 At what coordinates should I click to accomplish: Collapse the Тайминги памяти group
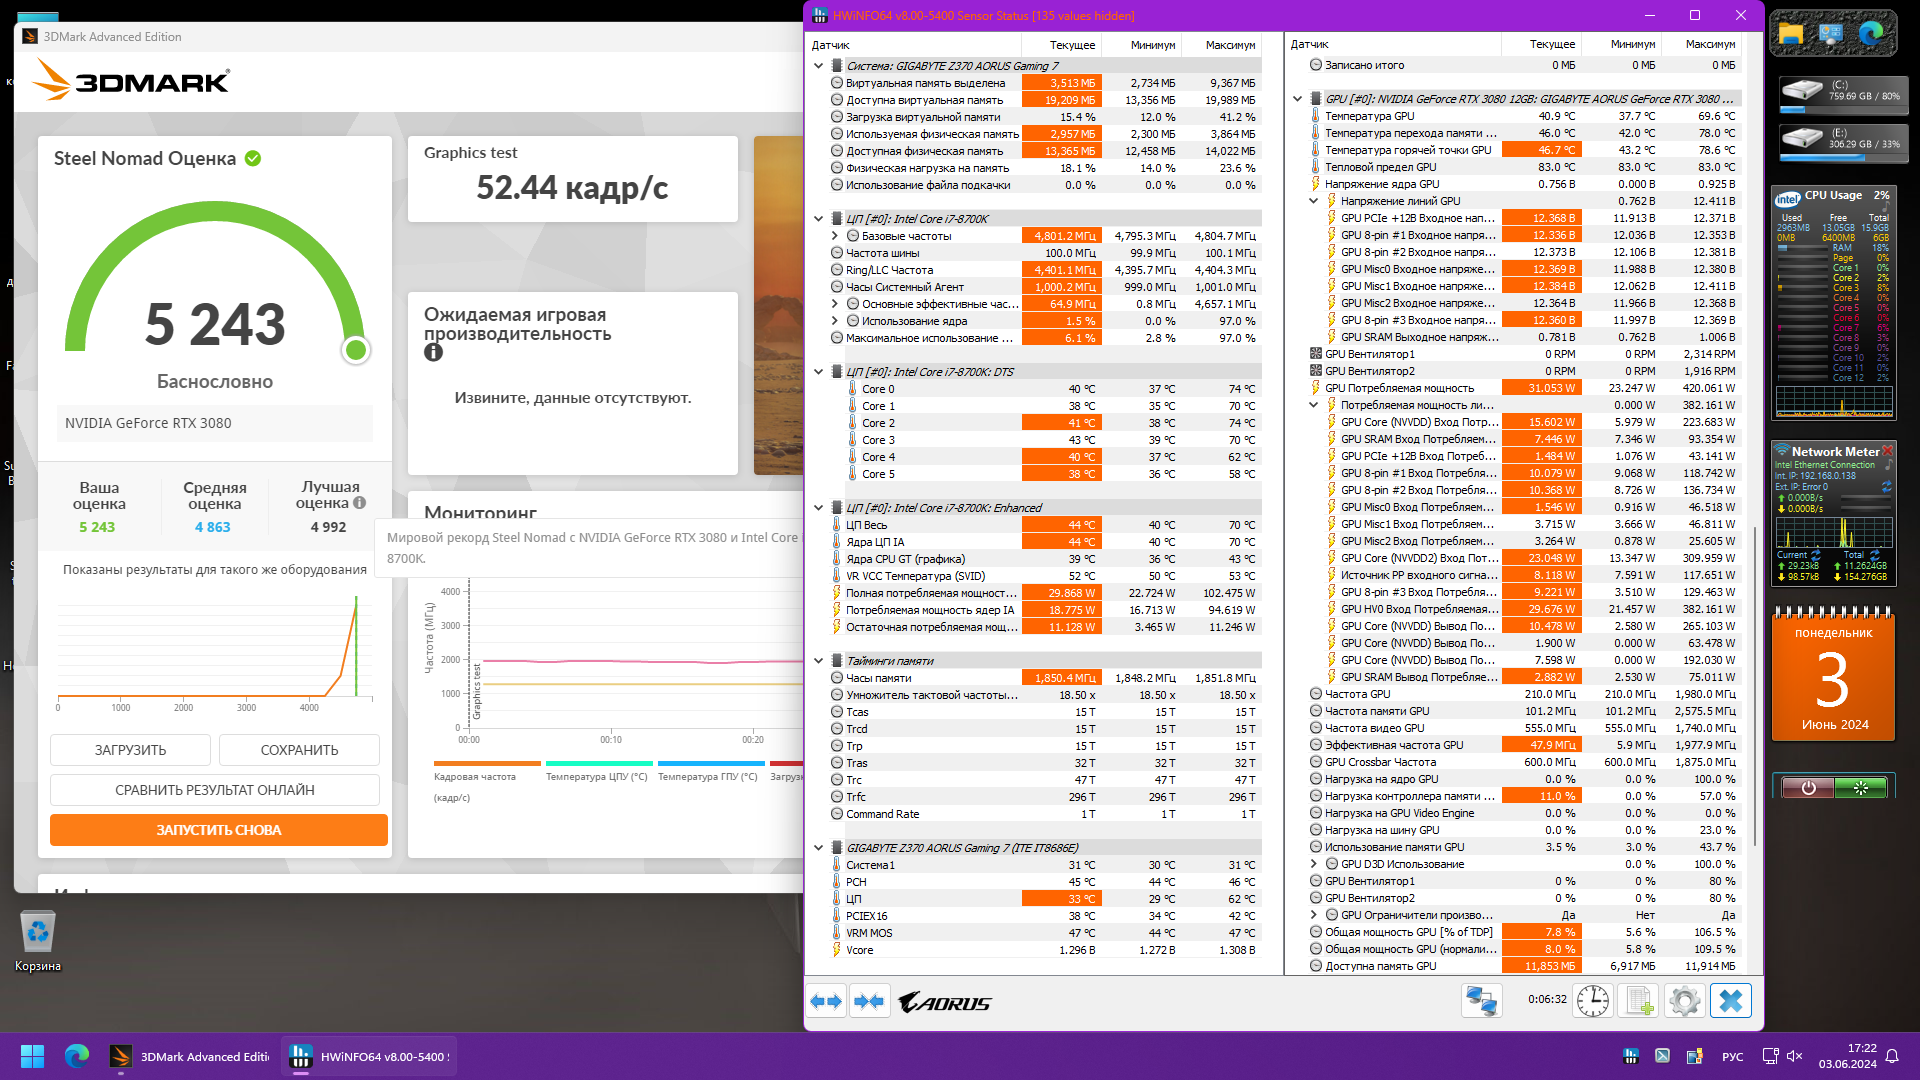(819, 661)
